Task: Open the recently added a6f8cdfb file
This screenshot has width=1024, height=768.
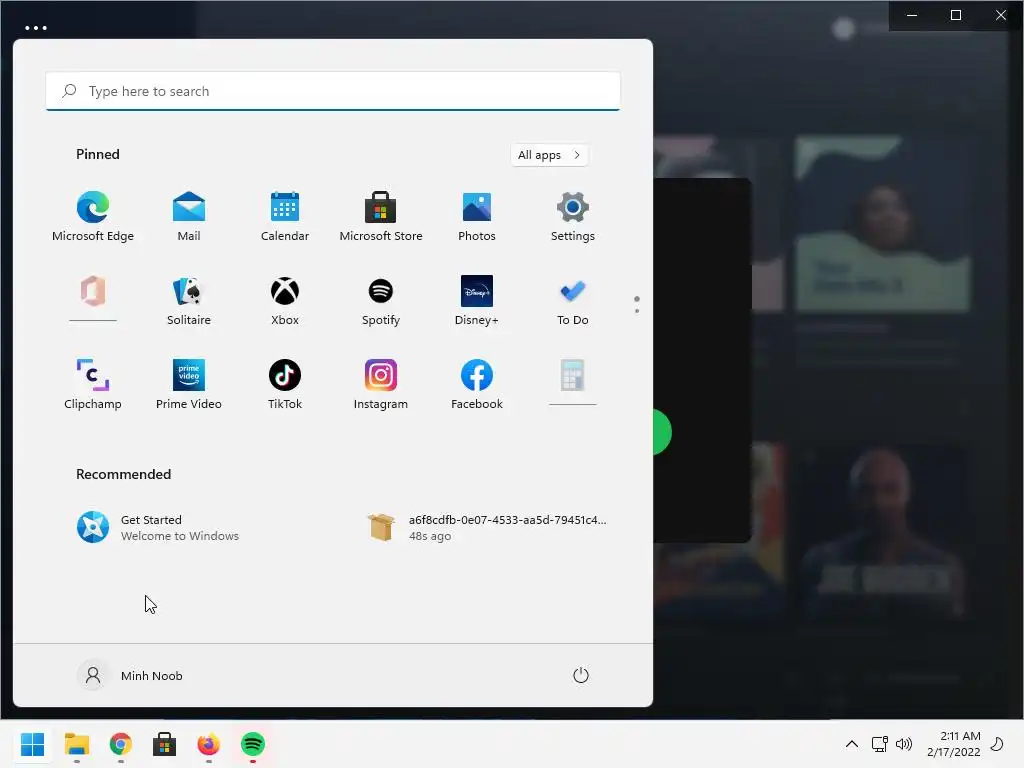Action: (x=487, y=528)
